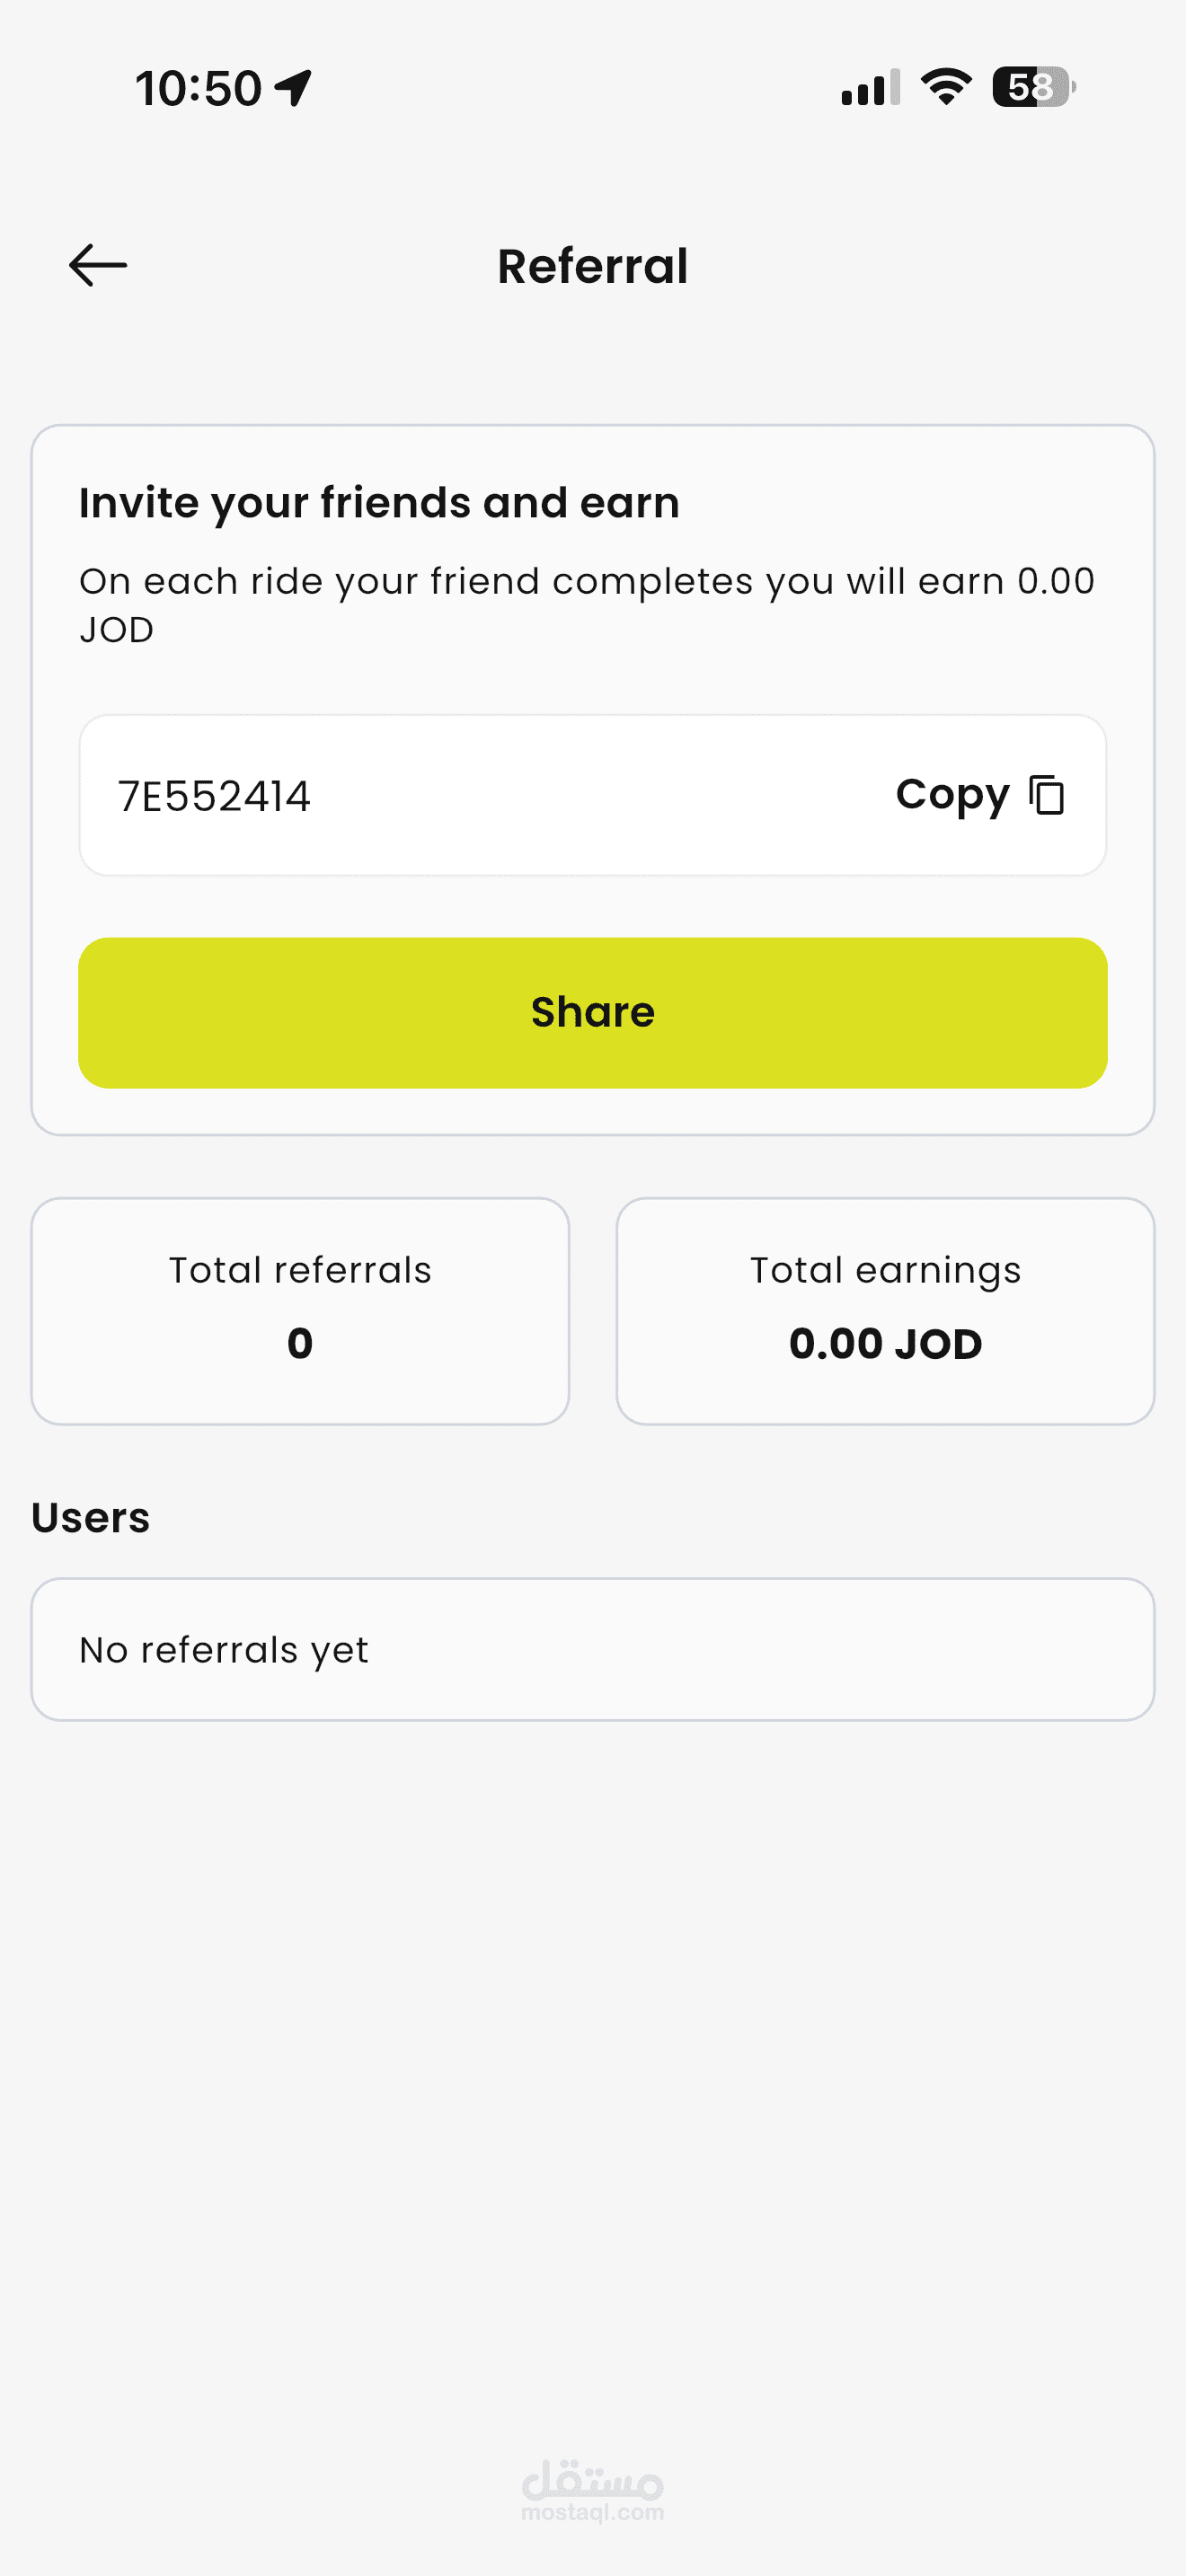Tap the Wi-Fi status icon
Screen dimensions: 1186x2576
[946, 87]
